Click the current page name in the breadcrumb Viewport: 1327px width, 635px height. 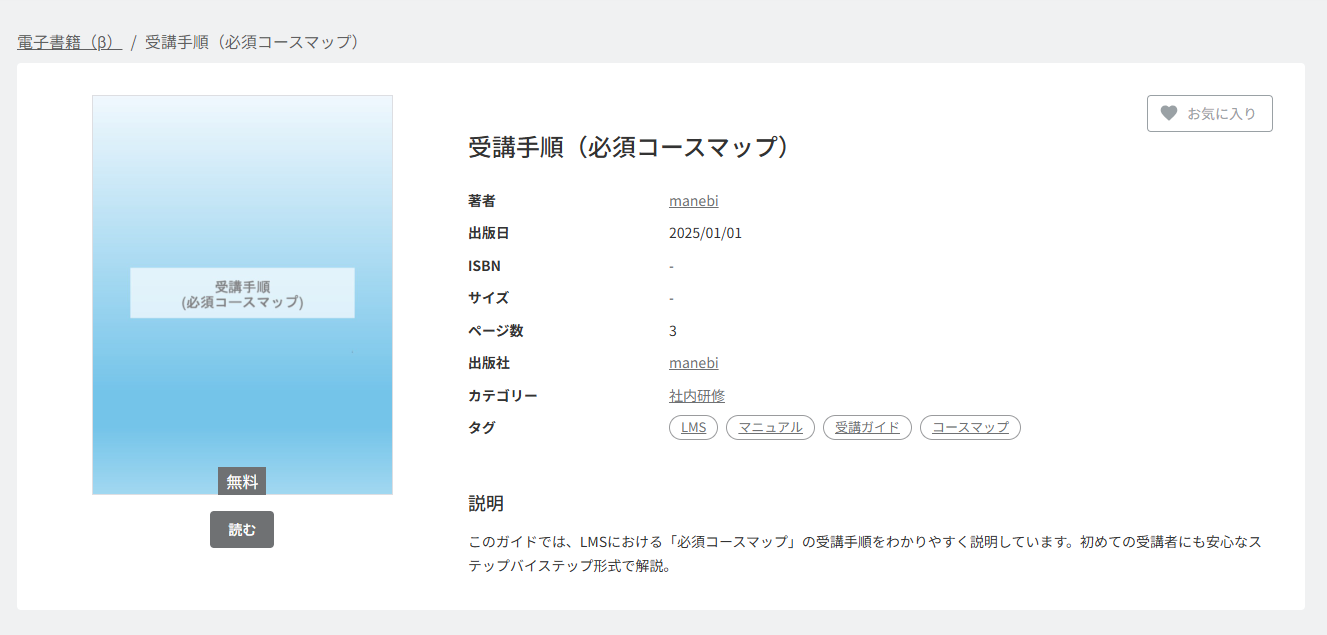(x=252, y=42)
